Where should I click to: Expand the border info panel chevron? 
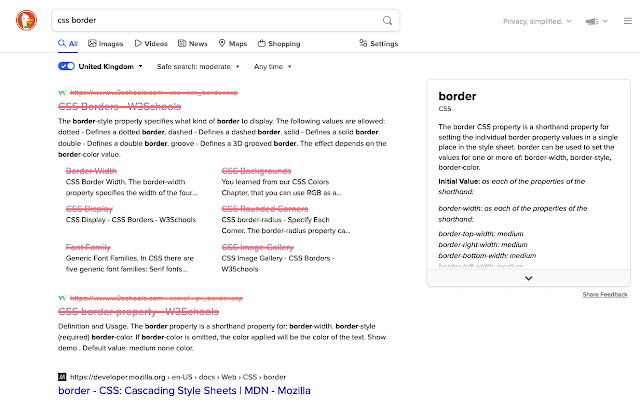[529, 278]
